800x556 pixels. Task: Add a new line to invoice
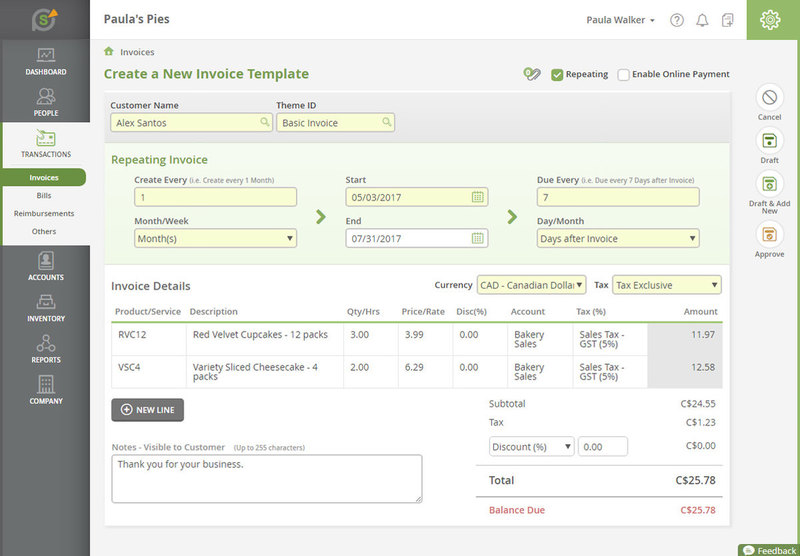(x=147, y=409)
